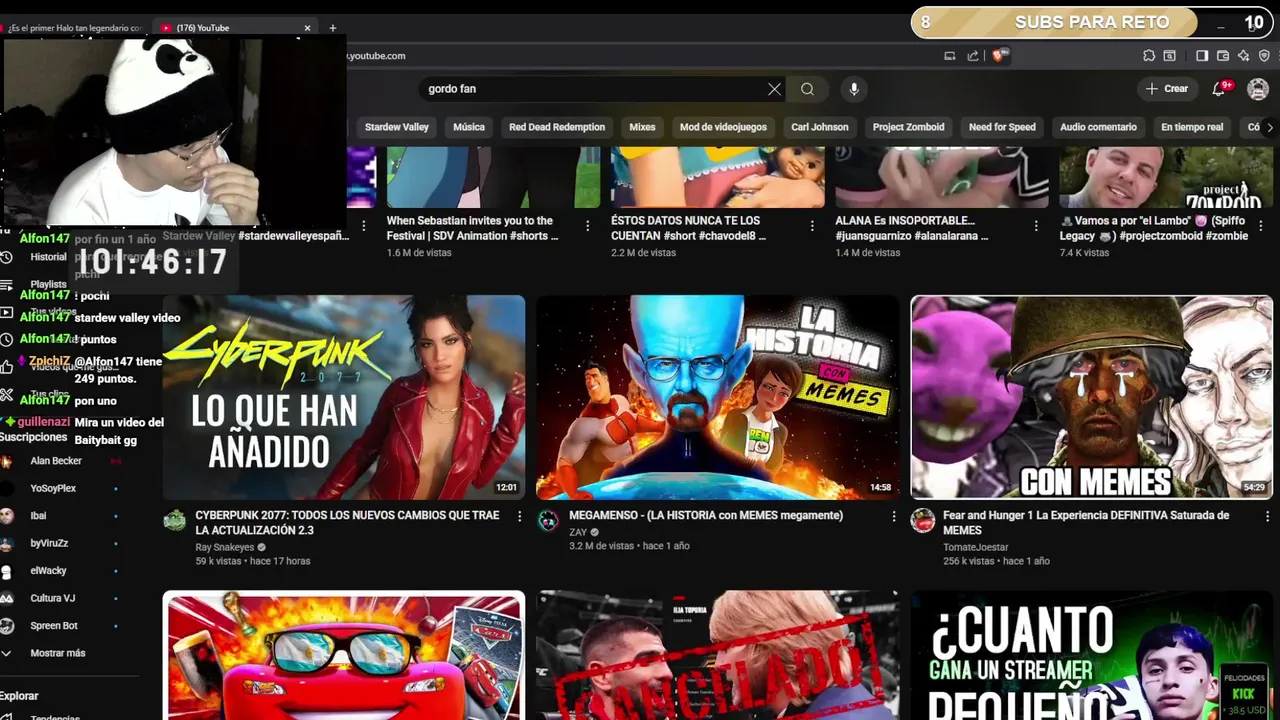The width and height of the screenshot is (1280, 720).
Task: Open Fear and Hunger Con Memes thumbnail
Action: pos(1091,397)
